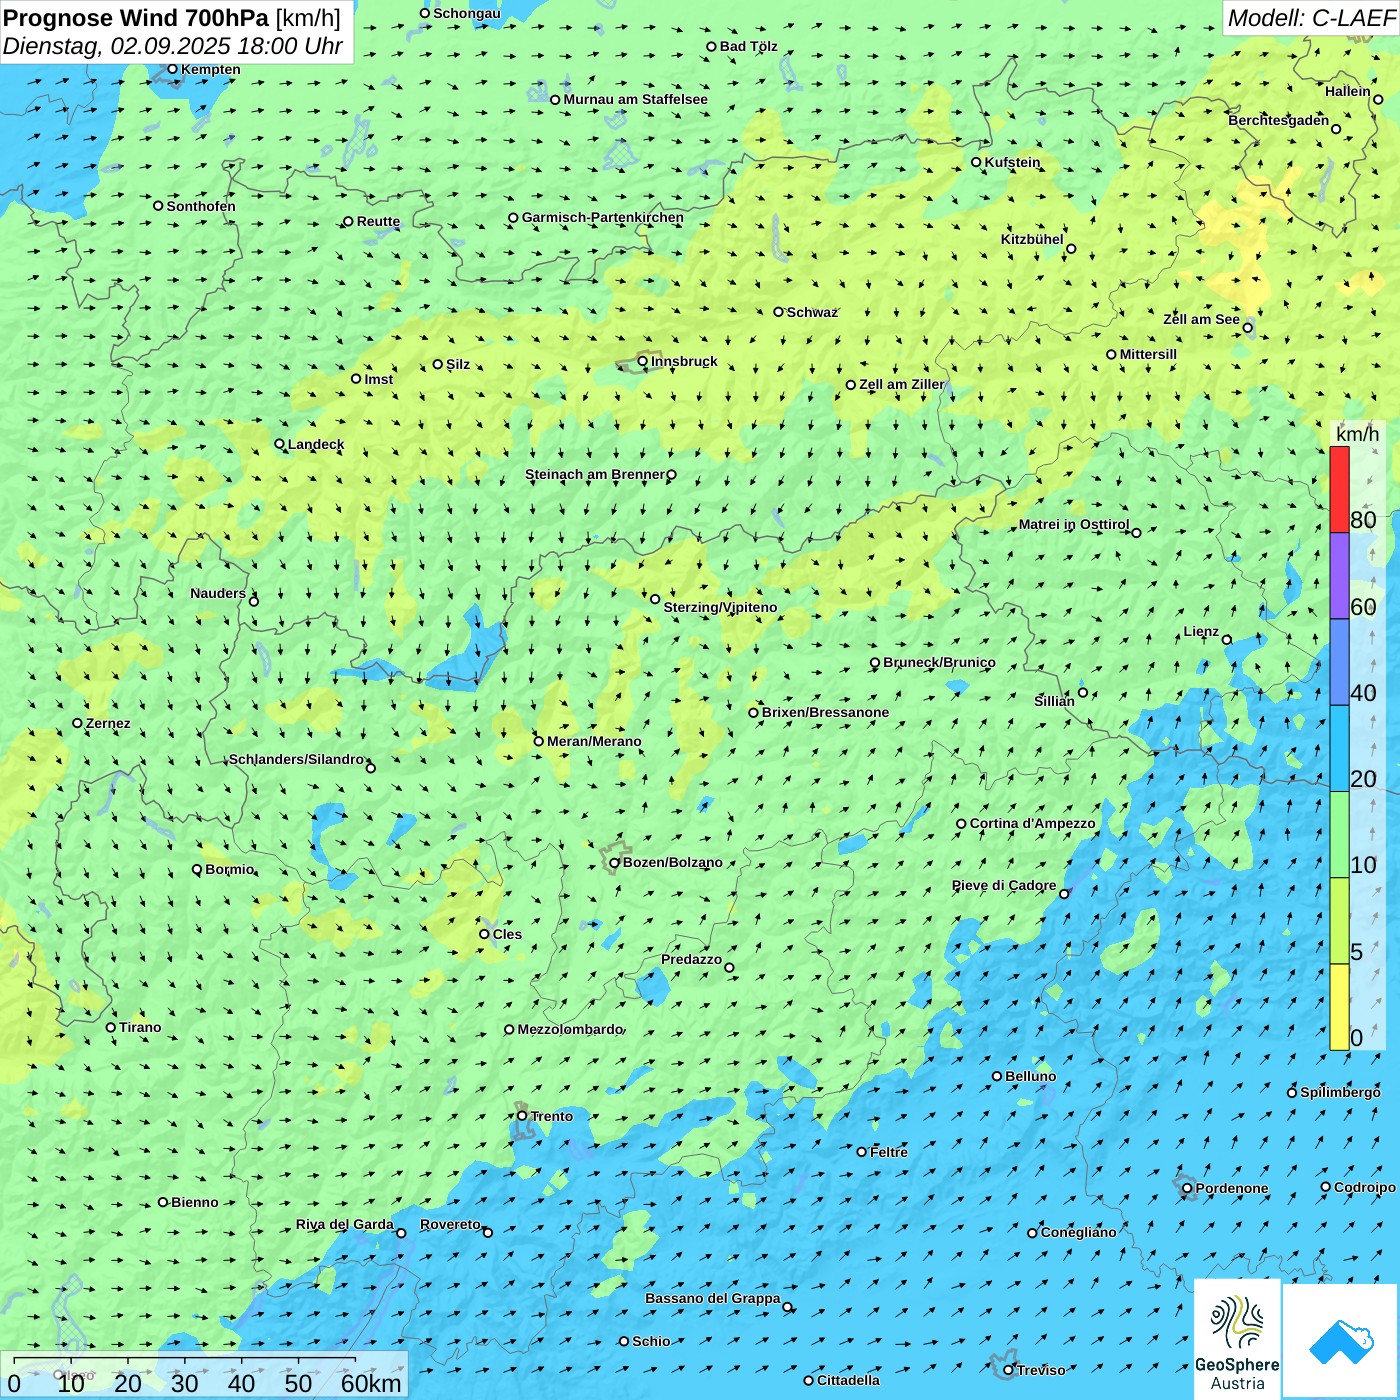Click the yellow 0 km/h legend color
The height and width of the screenshot is (1400, 1400).
click(1339, 1007)
